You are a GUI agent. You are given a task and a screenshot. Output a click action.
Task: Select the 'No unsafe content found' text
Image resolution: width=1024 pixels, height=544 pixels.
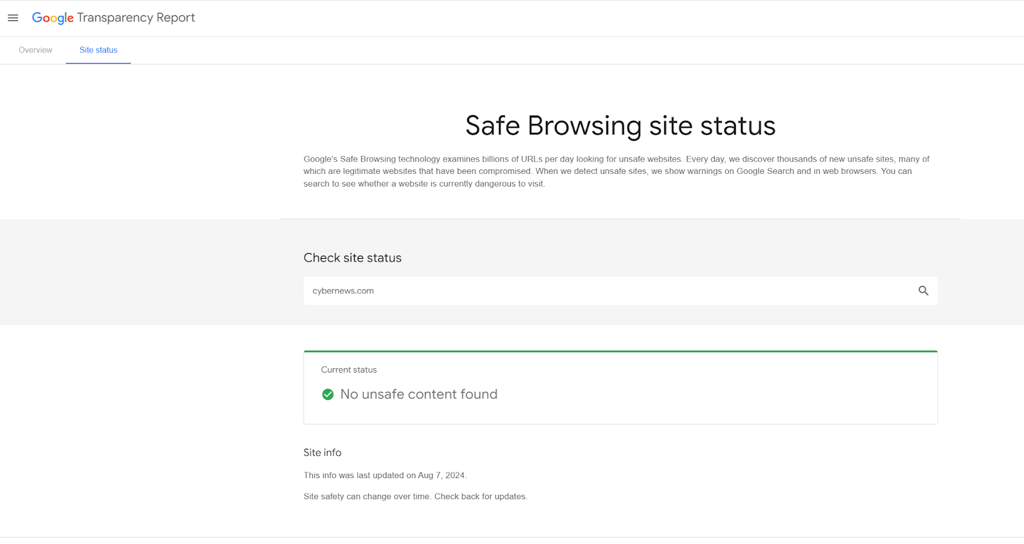coord(419,394)
